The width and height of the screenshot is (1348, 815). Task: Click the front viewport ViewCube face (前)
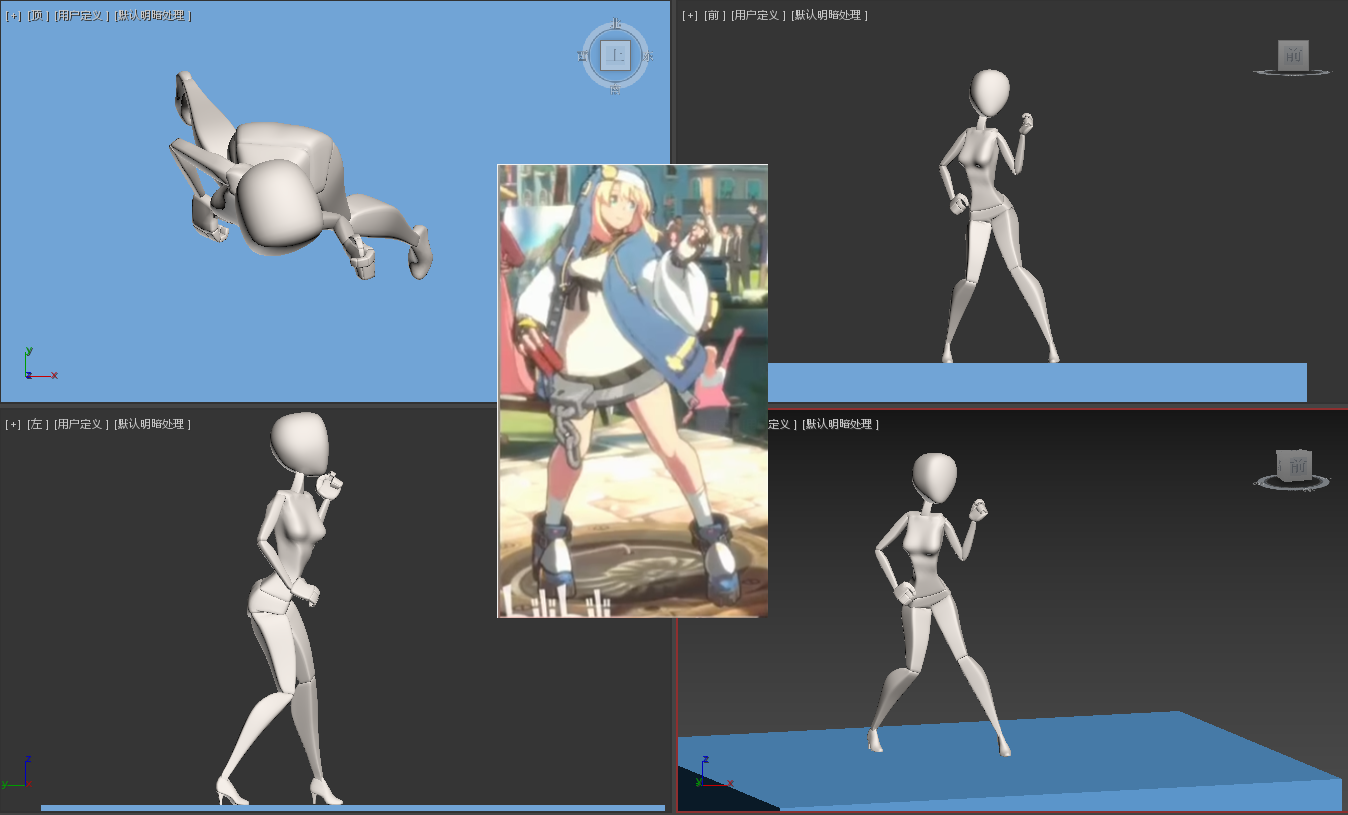tap(1293, 56)
